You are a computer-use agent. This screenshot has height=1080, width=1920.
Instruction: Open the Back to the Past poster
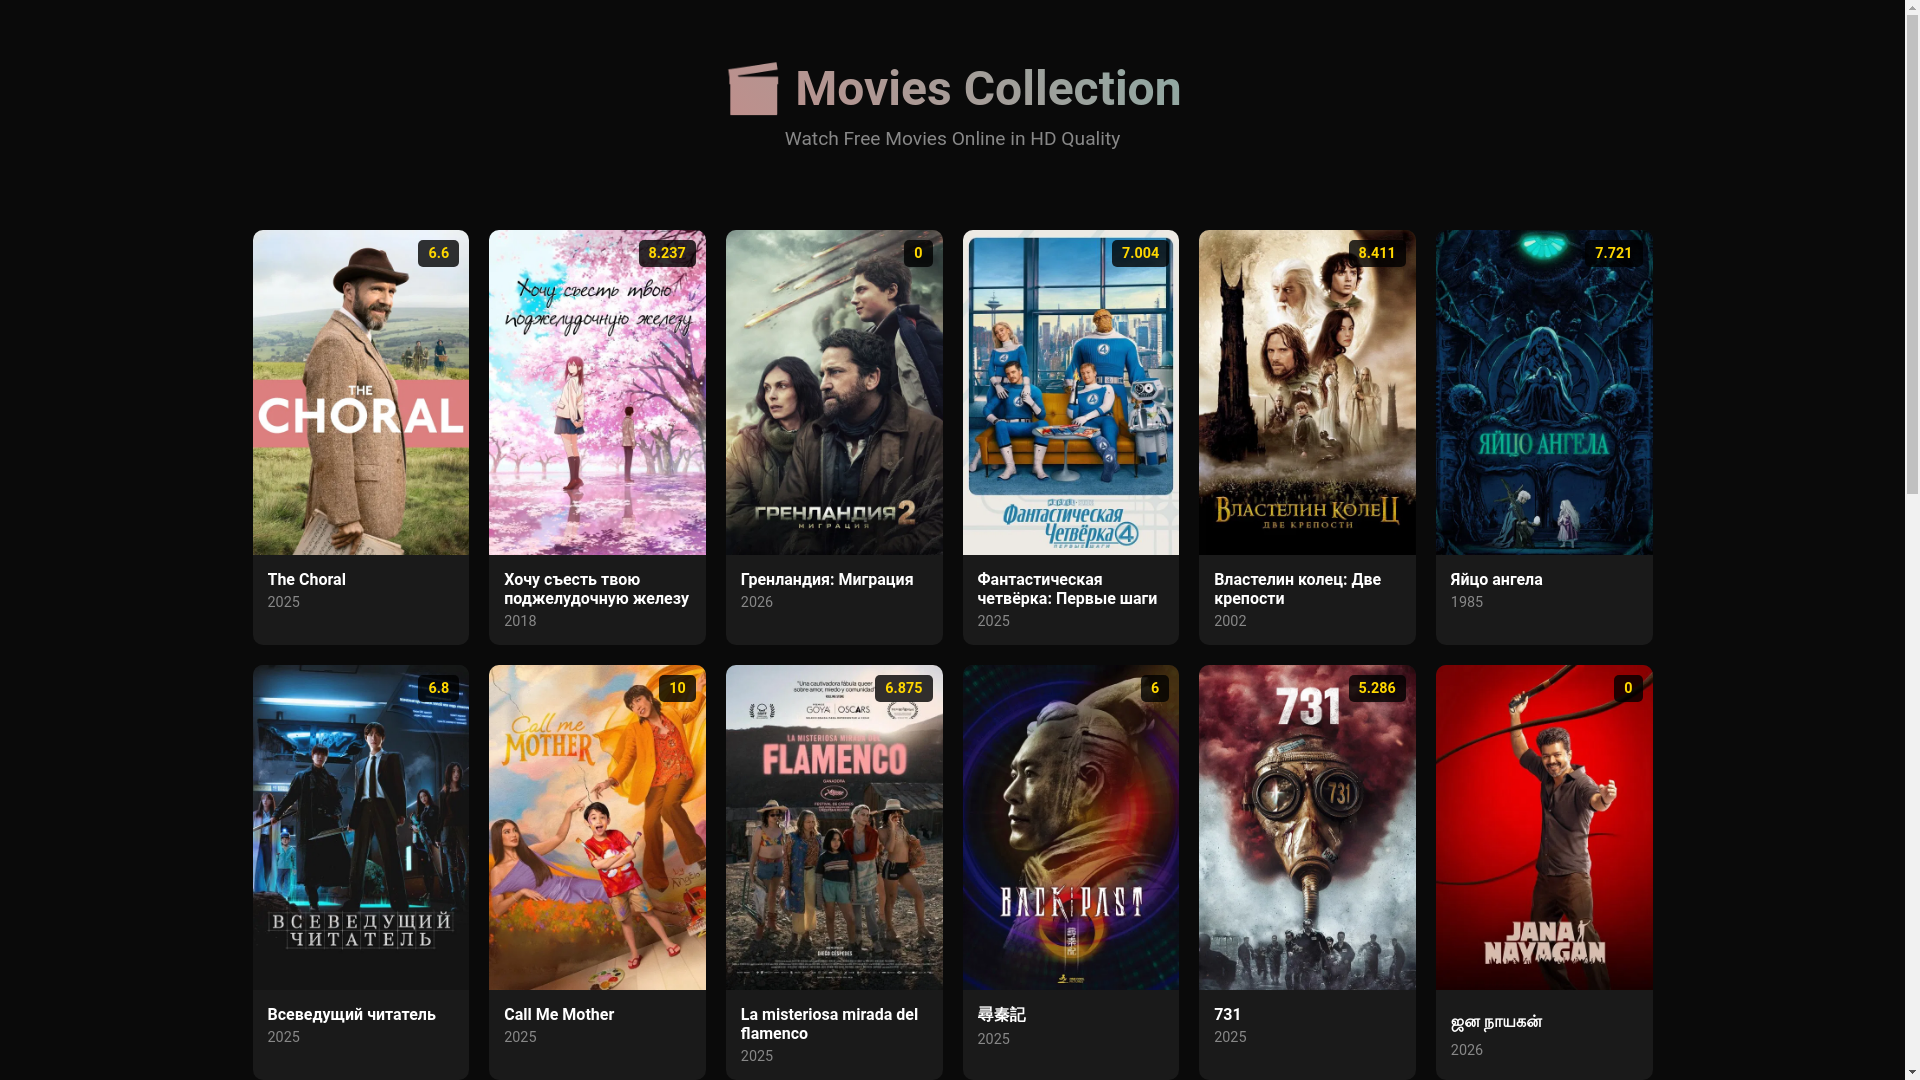1070,827
